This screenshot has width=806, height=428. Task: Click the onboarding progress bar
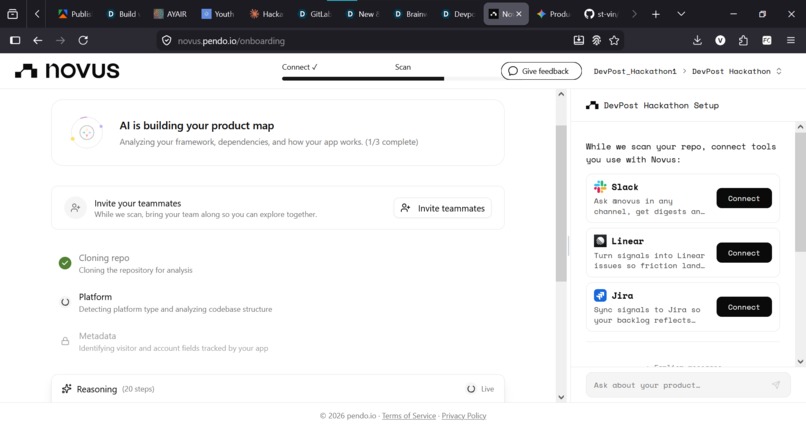pos(390,79)
